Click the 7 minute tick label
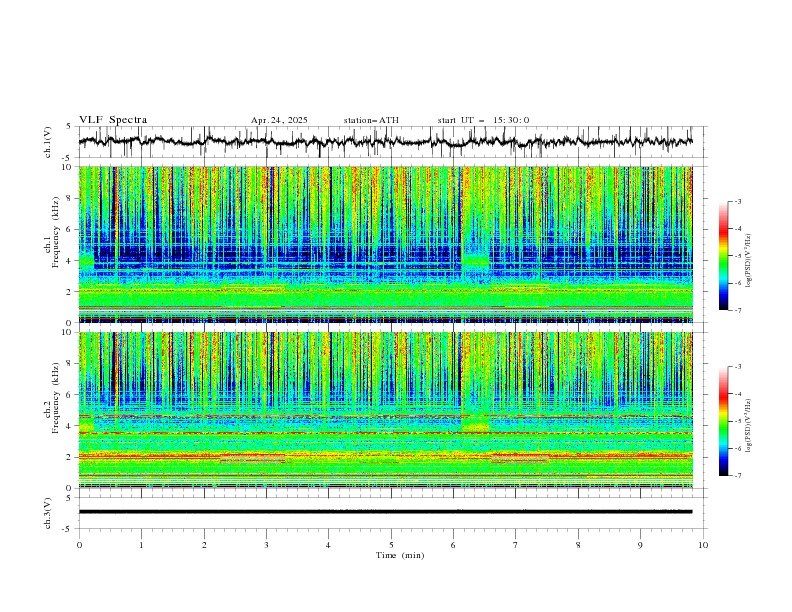Image resolution: width=792 pixels, height=612 pixels. point(516,545)
